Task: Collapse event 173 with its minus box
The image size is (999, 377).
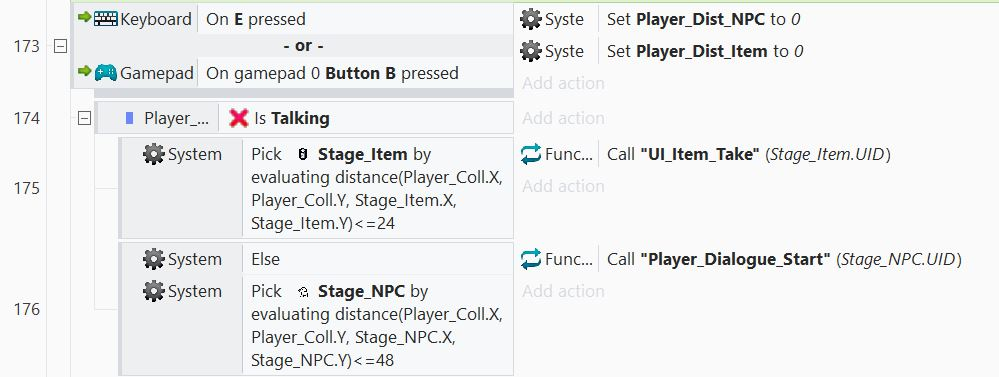Action: 60,46
